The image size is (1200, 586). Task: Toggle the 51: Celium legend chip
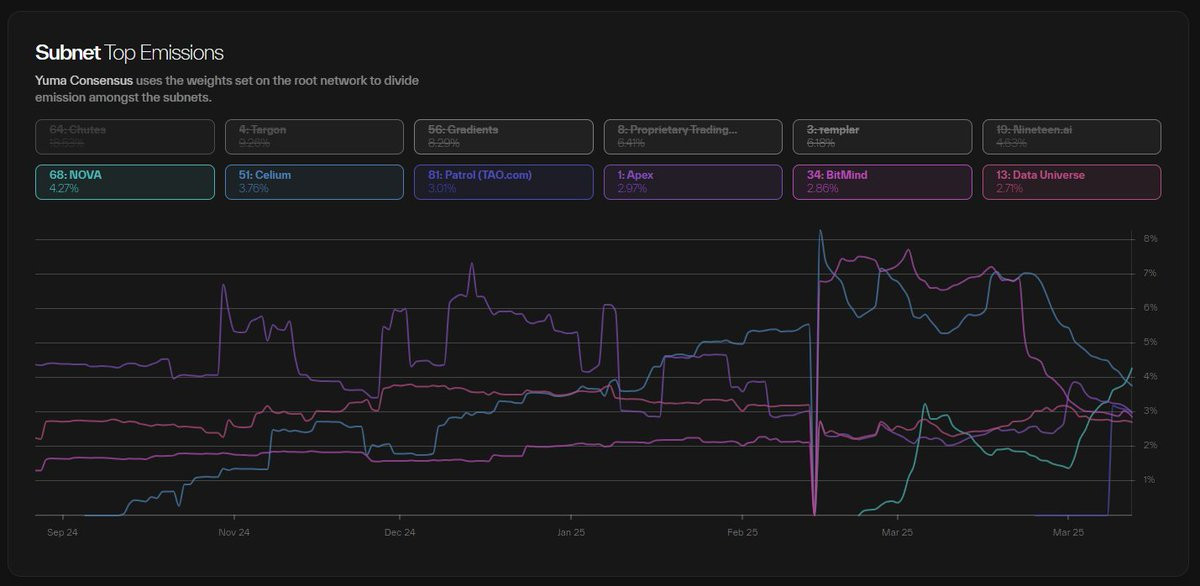tap(314, 182)
